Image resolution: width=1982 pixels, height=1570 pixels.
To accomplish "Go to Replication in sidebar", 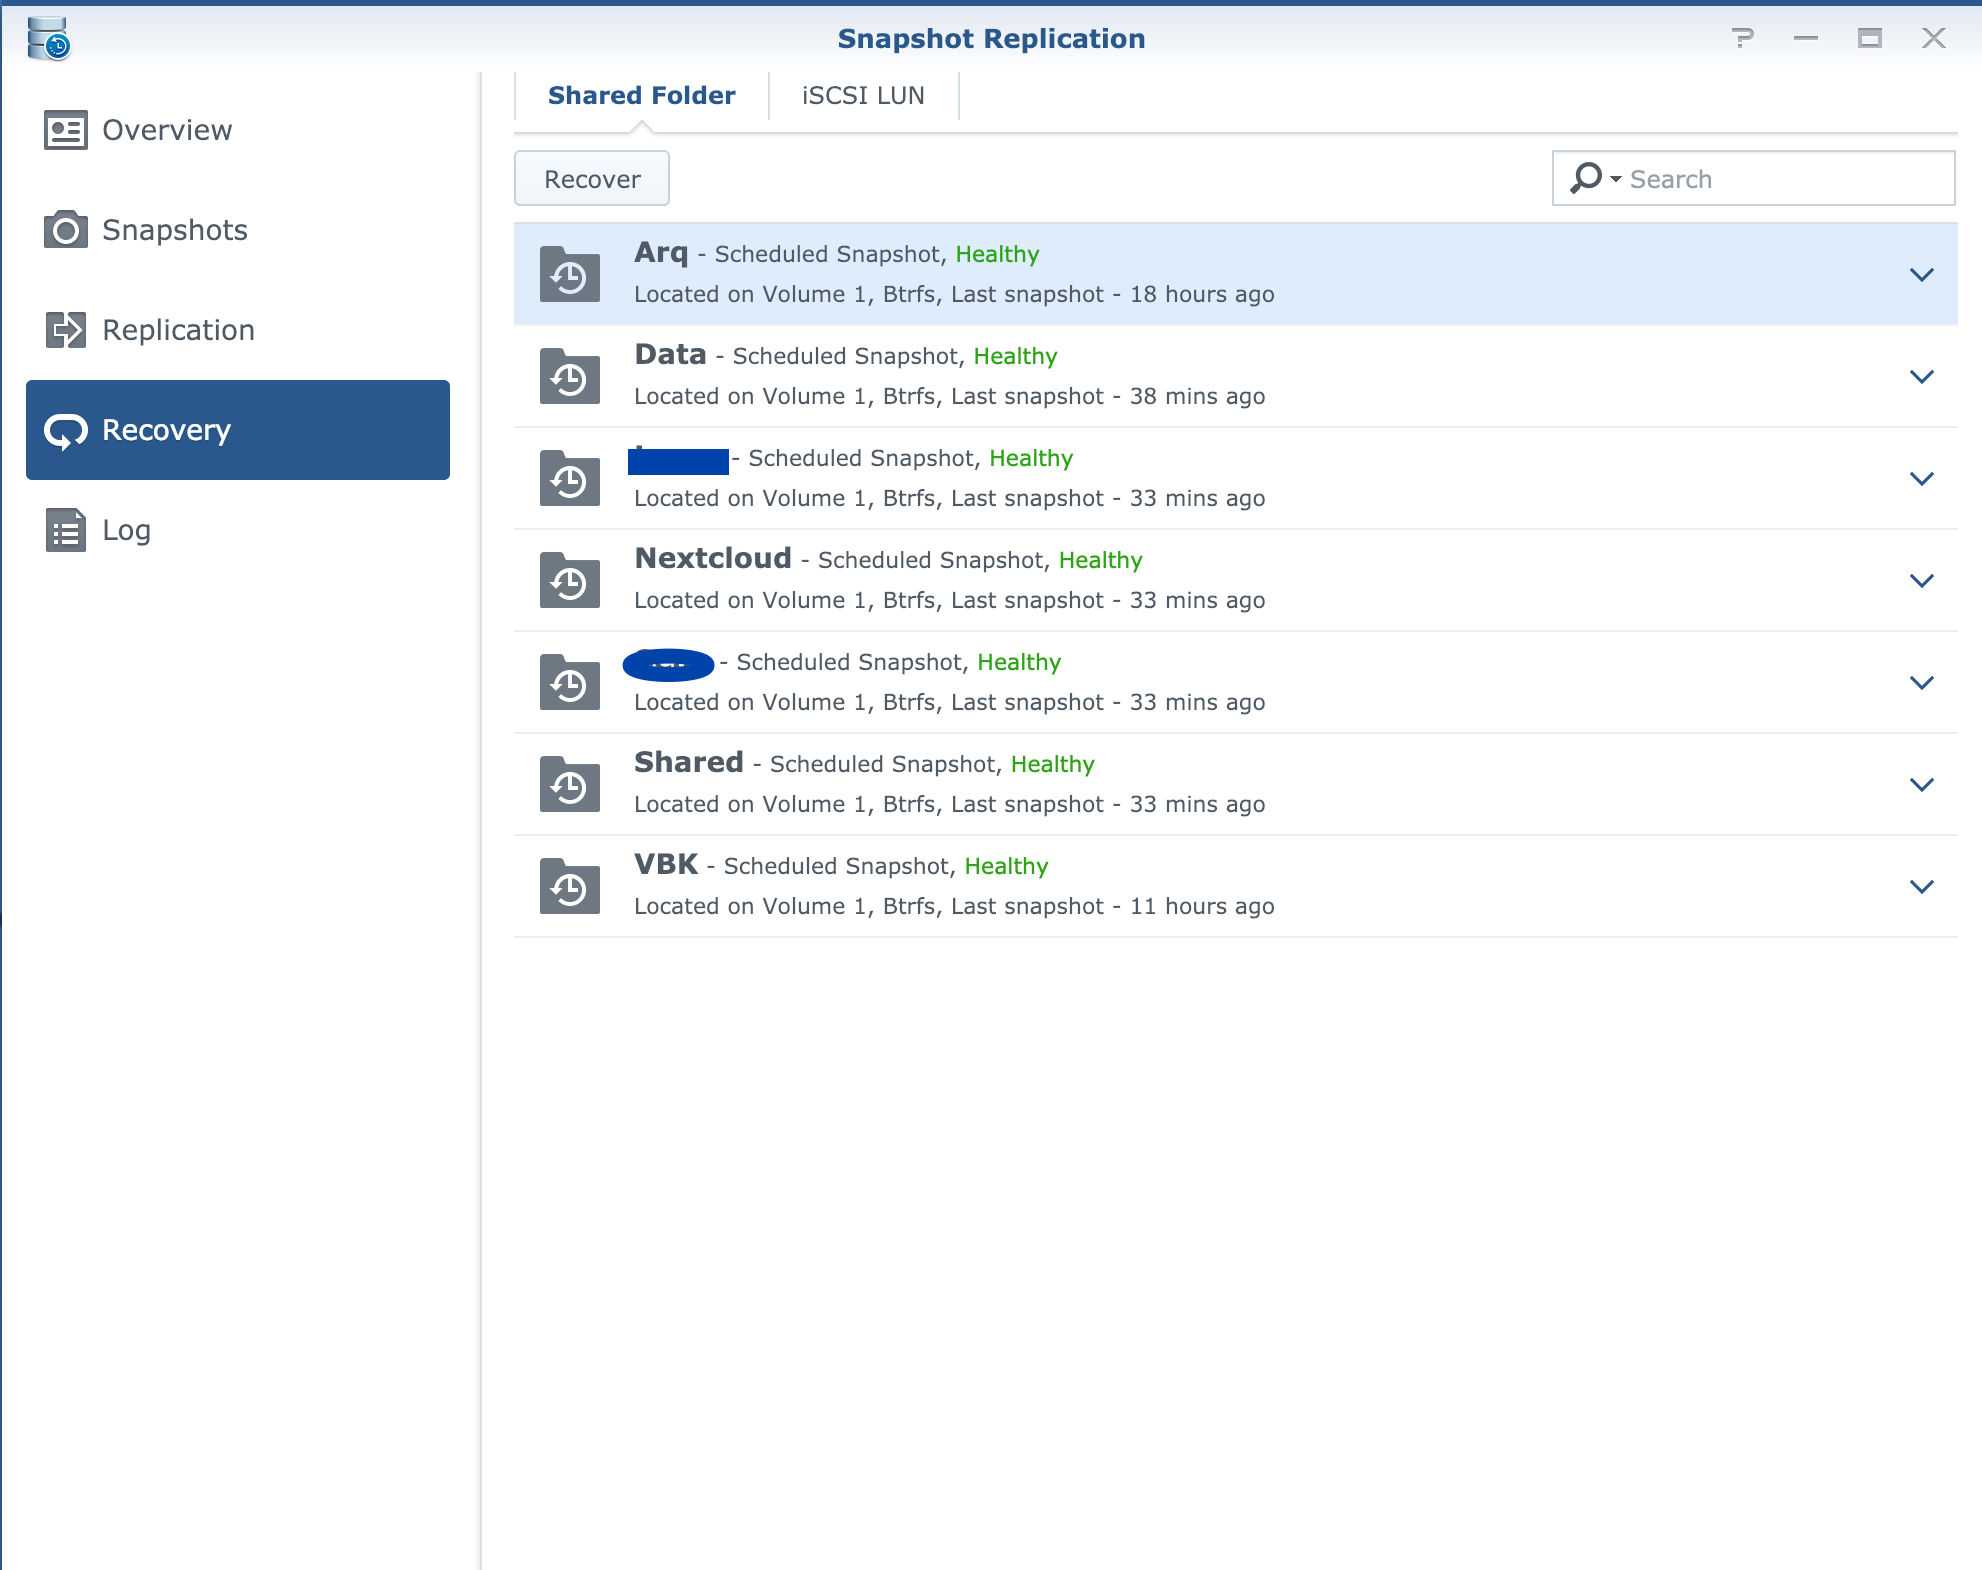I will coord(238,330).
